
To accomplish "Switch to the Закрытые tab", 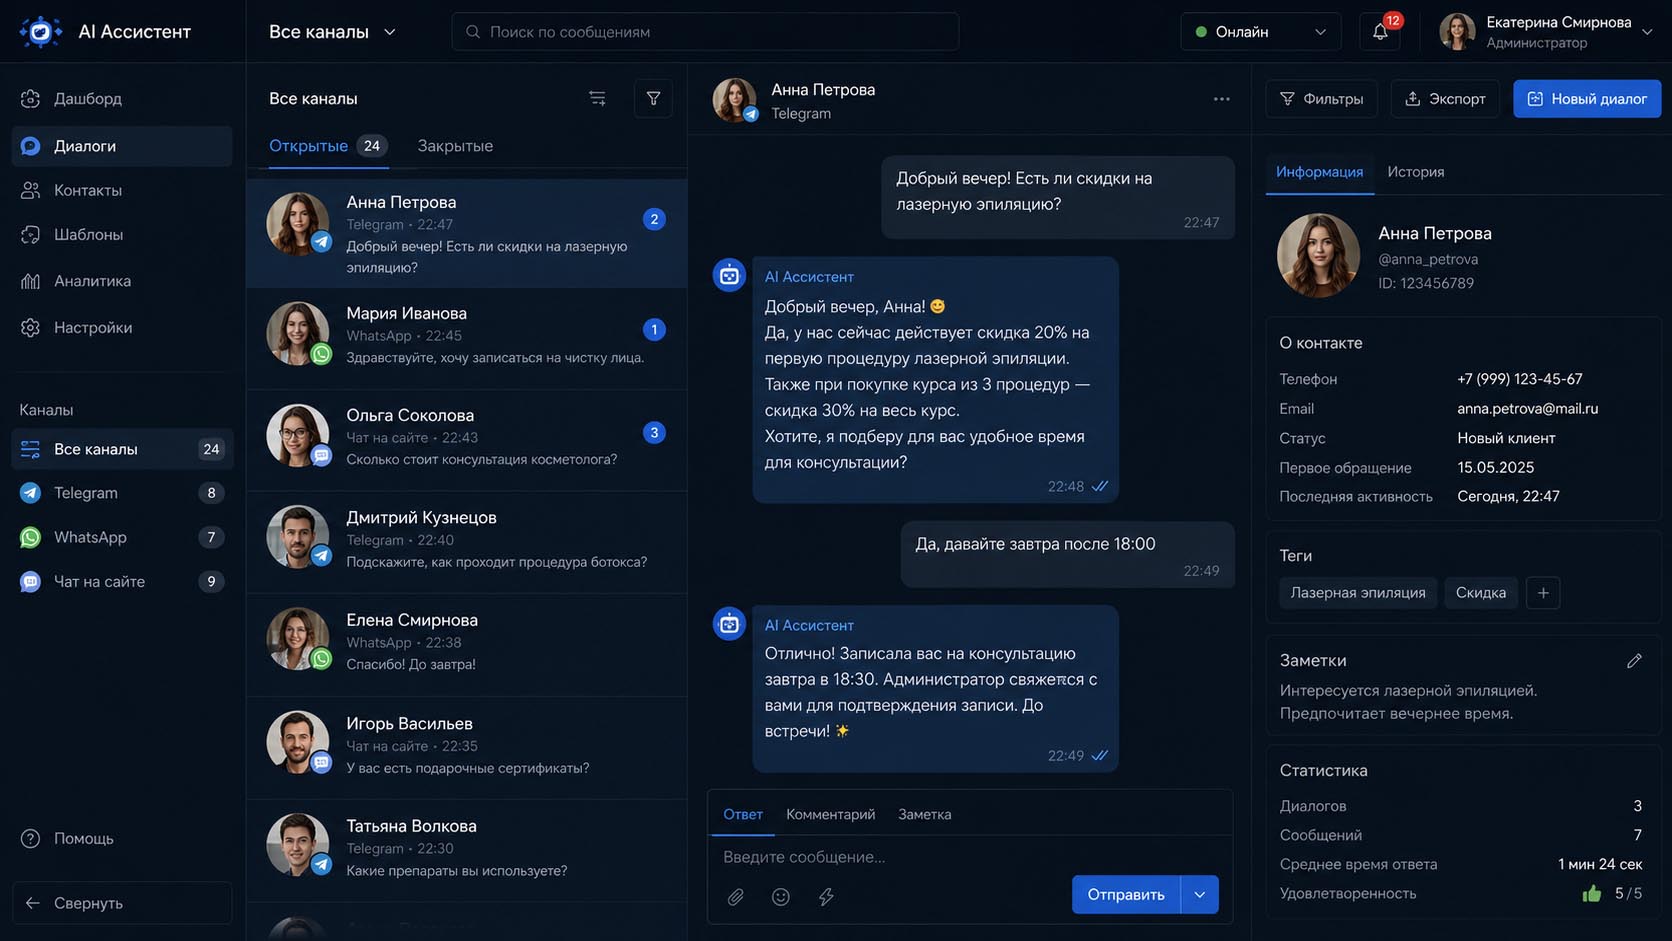I will tap(455, 146).
